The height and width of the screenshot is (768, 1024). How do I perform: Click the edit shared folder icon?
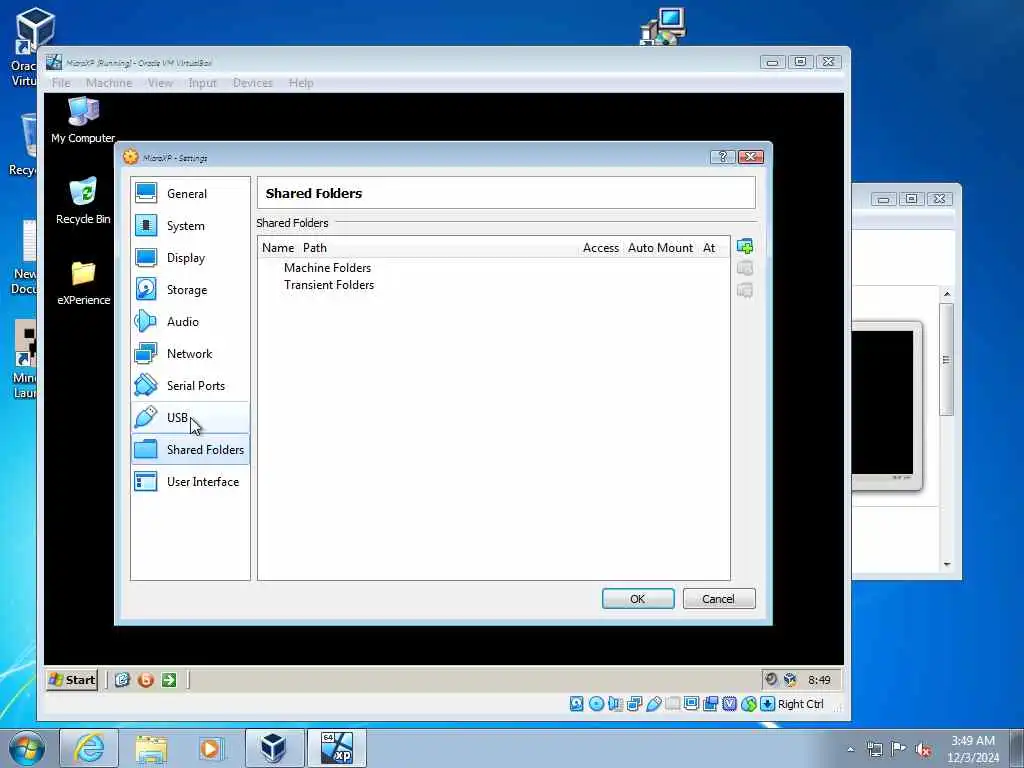pos(744,268)
